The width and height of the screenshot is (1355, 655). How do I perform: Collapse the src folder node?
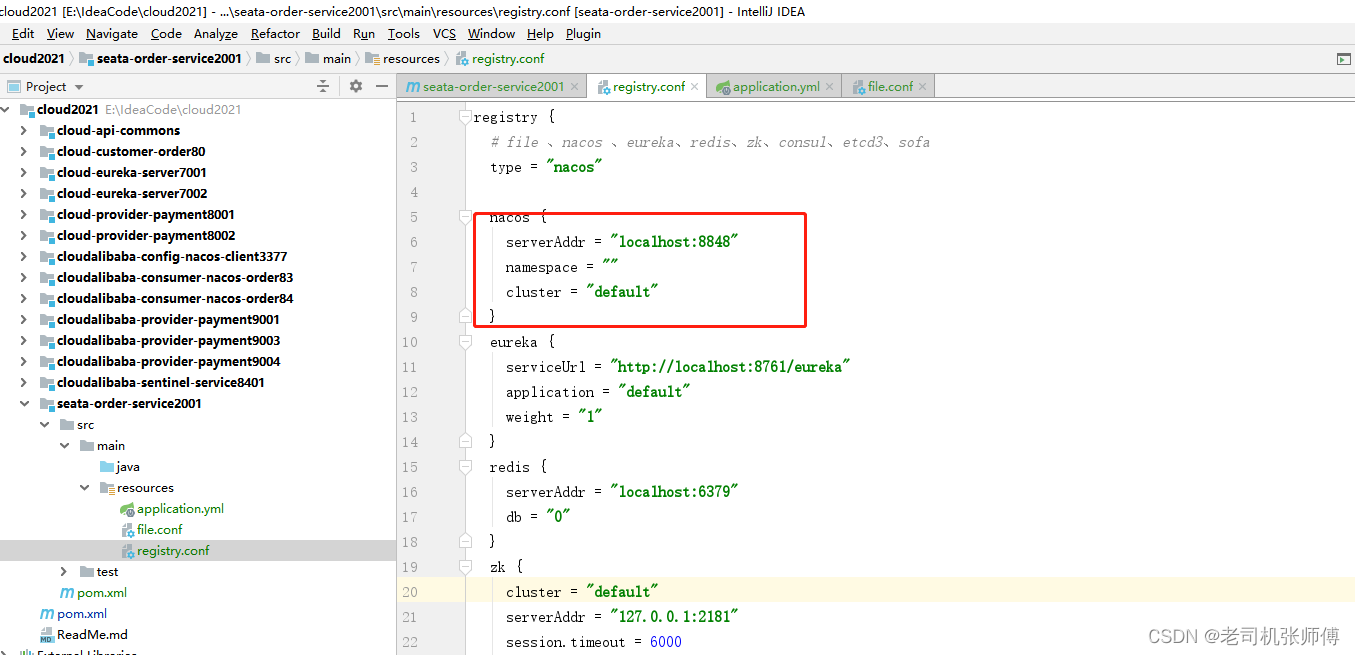click(45, 425)
